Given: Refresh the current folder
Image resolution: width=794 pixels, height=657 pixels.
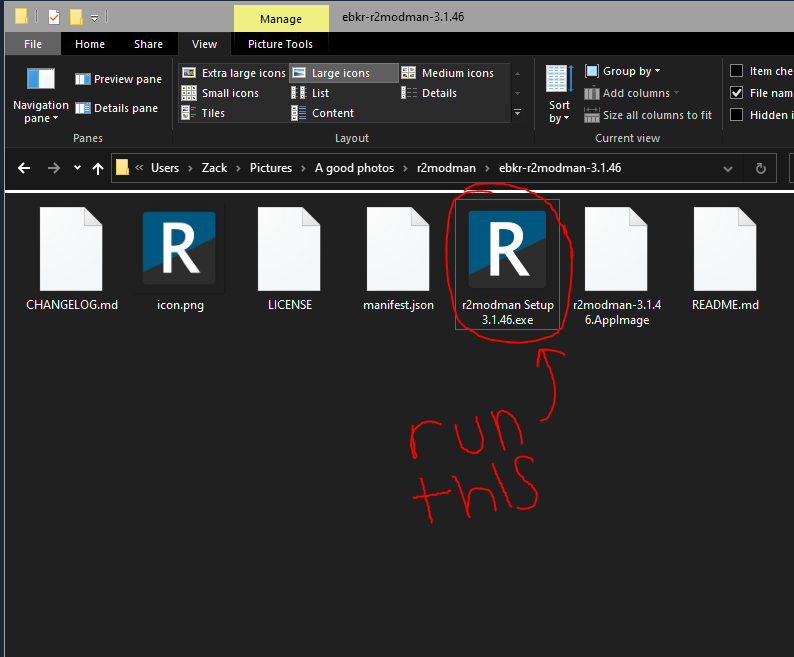Looking at the screenshot, I should pos(761,168).
